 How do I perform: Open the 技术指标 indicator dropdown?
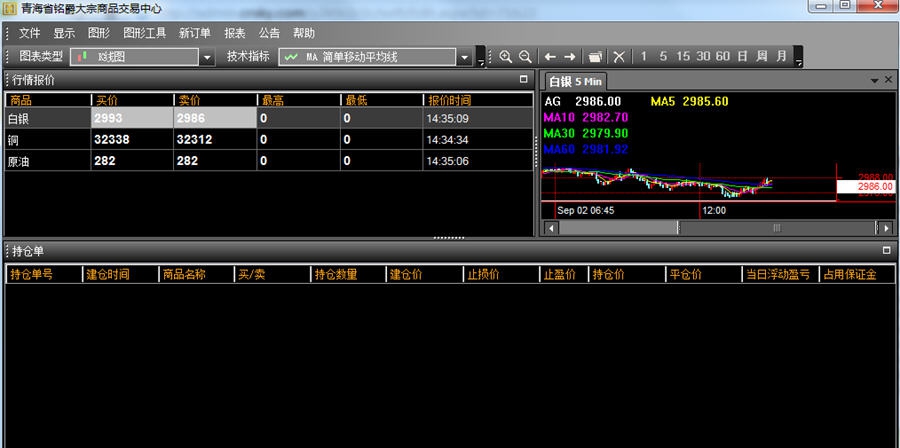click(x=464, y=57)
